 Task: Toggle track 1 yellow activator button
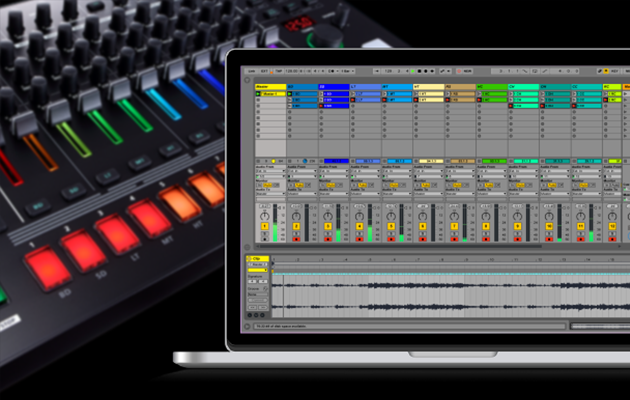tap(265, 226)
